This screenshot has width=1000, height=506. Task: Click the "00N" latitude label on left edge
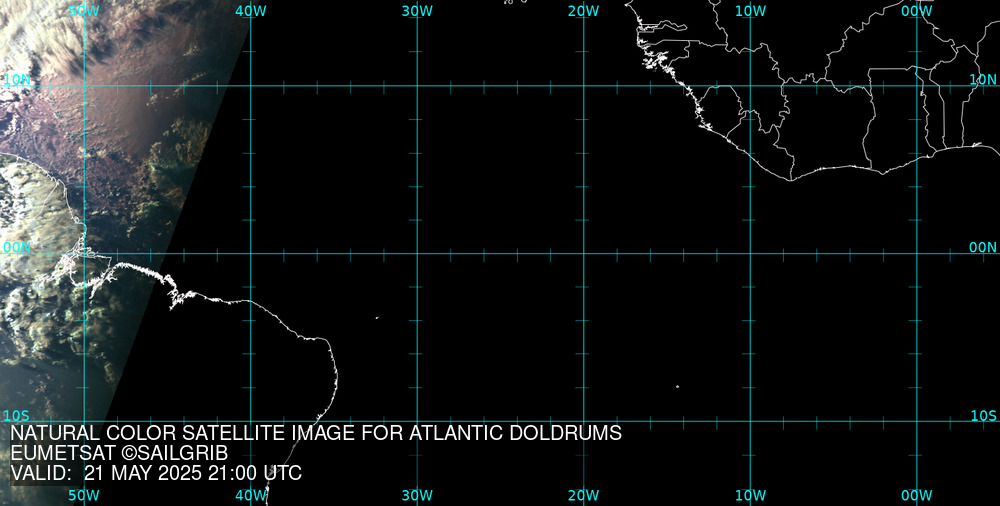(x=17, y=248)
